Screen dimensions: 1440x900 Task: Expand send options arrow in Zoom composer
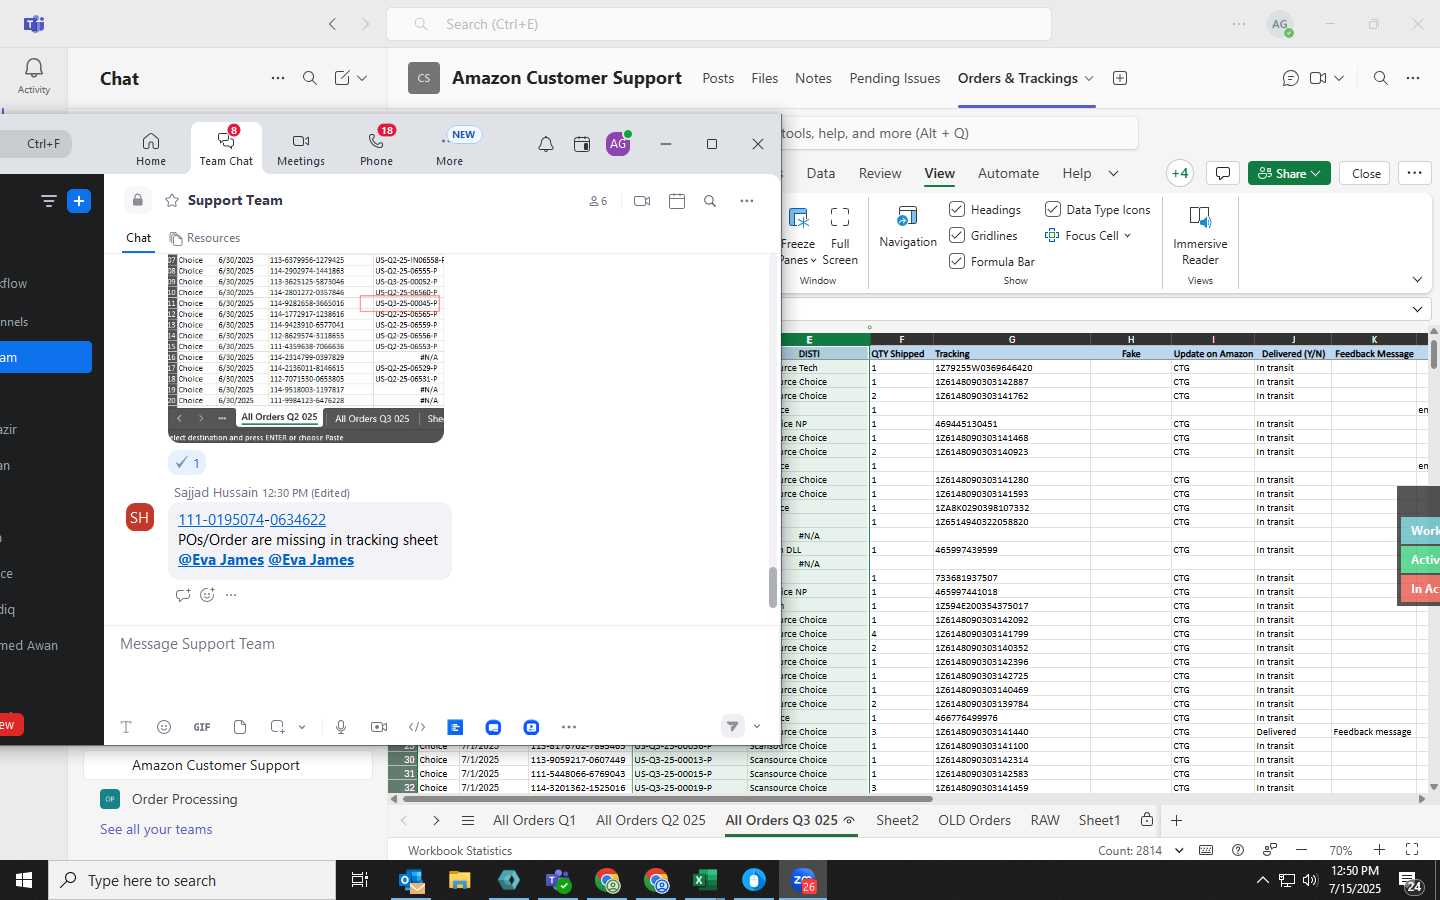pos(757,727)
